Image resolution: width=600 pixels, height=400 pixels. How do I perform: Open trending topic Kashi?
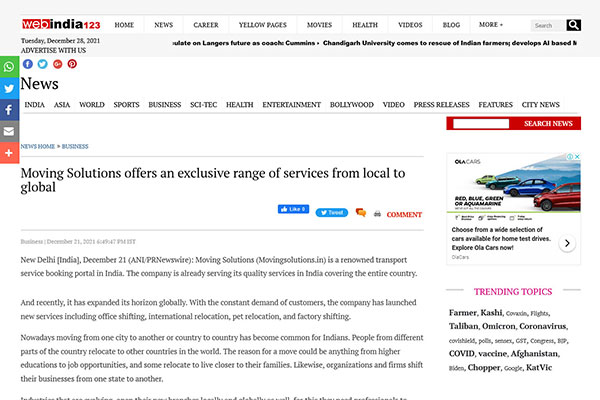pos(491,312)
